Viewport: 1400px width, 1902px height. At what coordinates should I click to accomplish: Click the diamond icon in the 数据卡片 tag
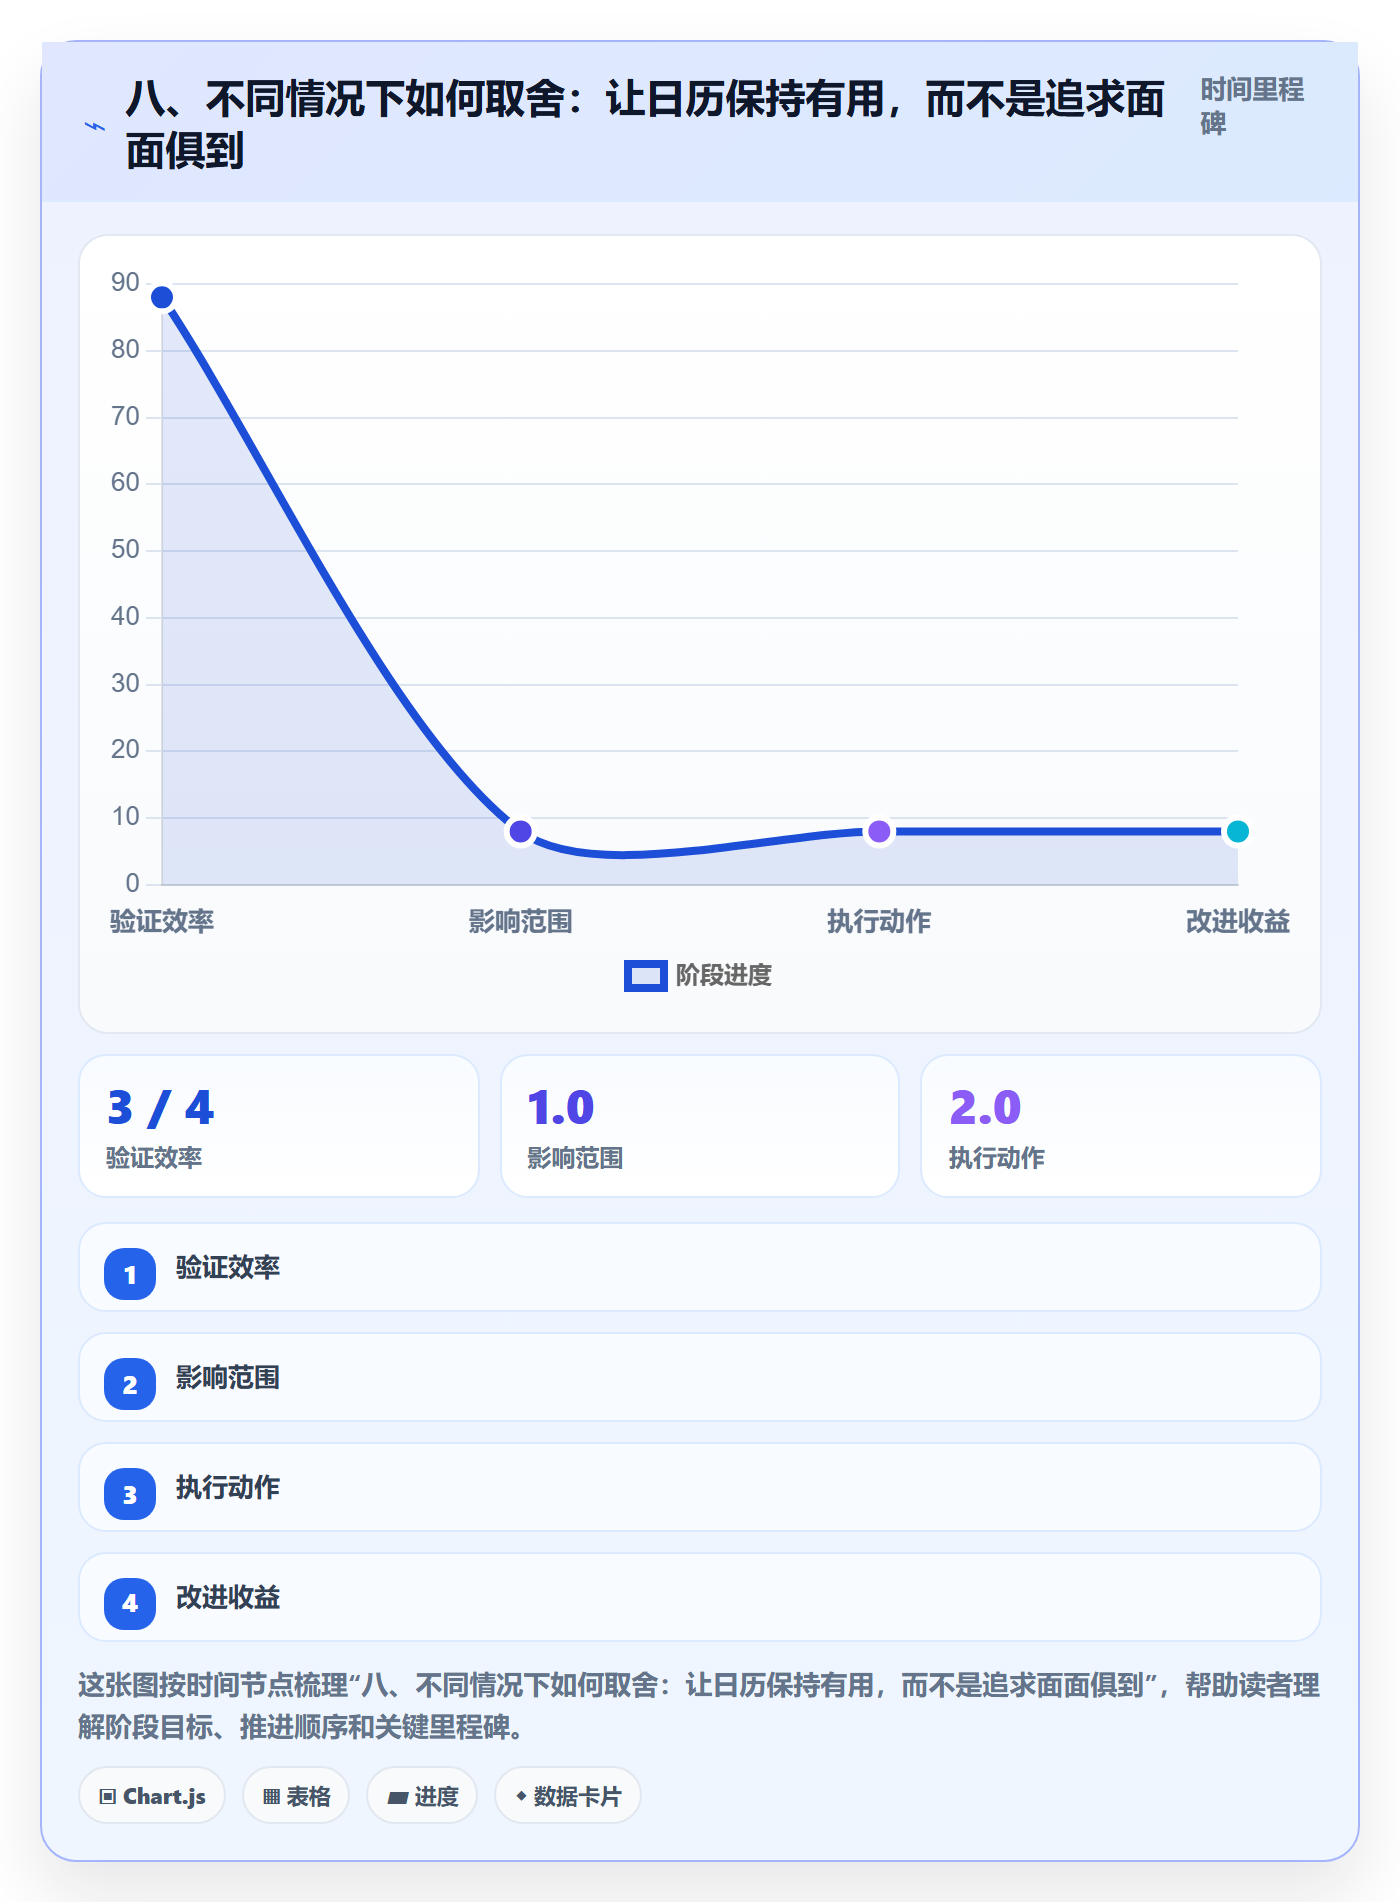point(521,1796)
